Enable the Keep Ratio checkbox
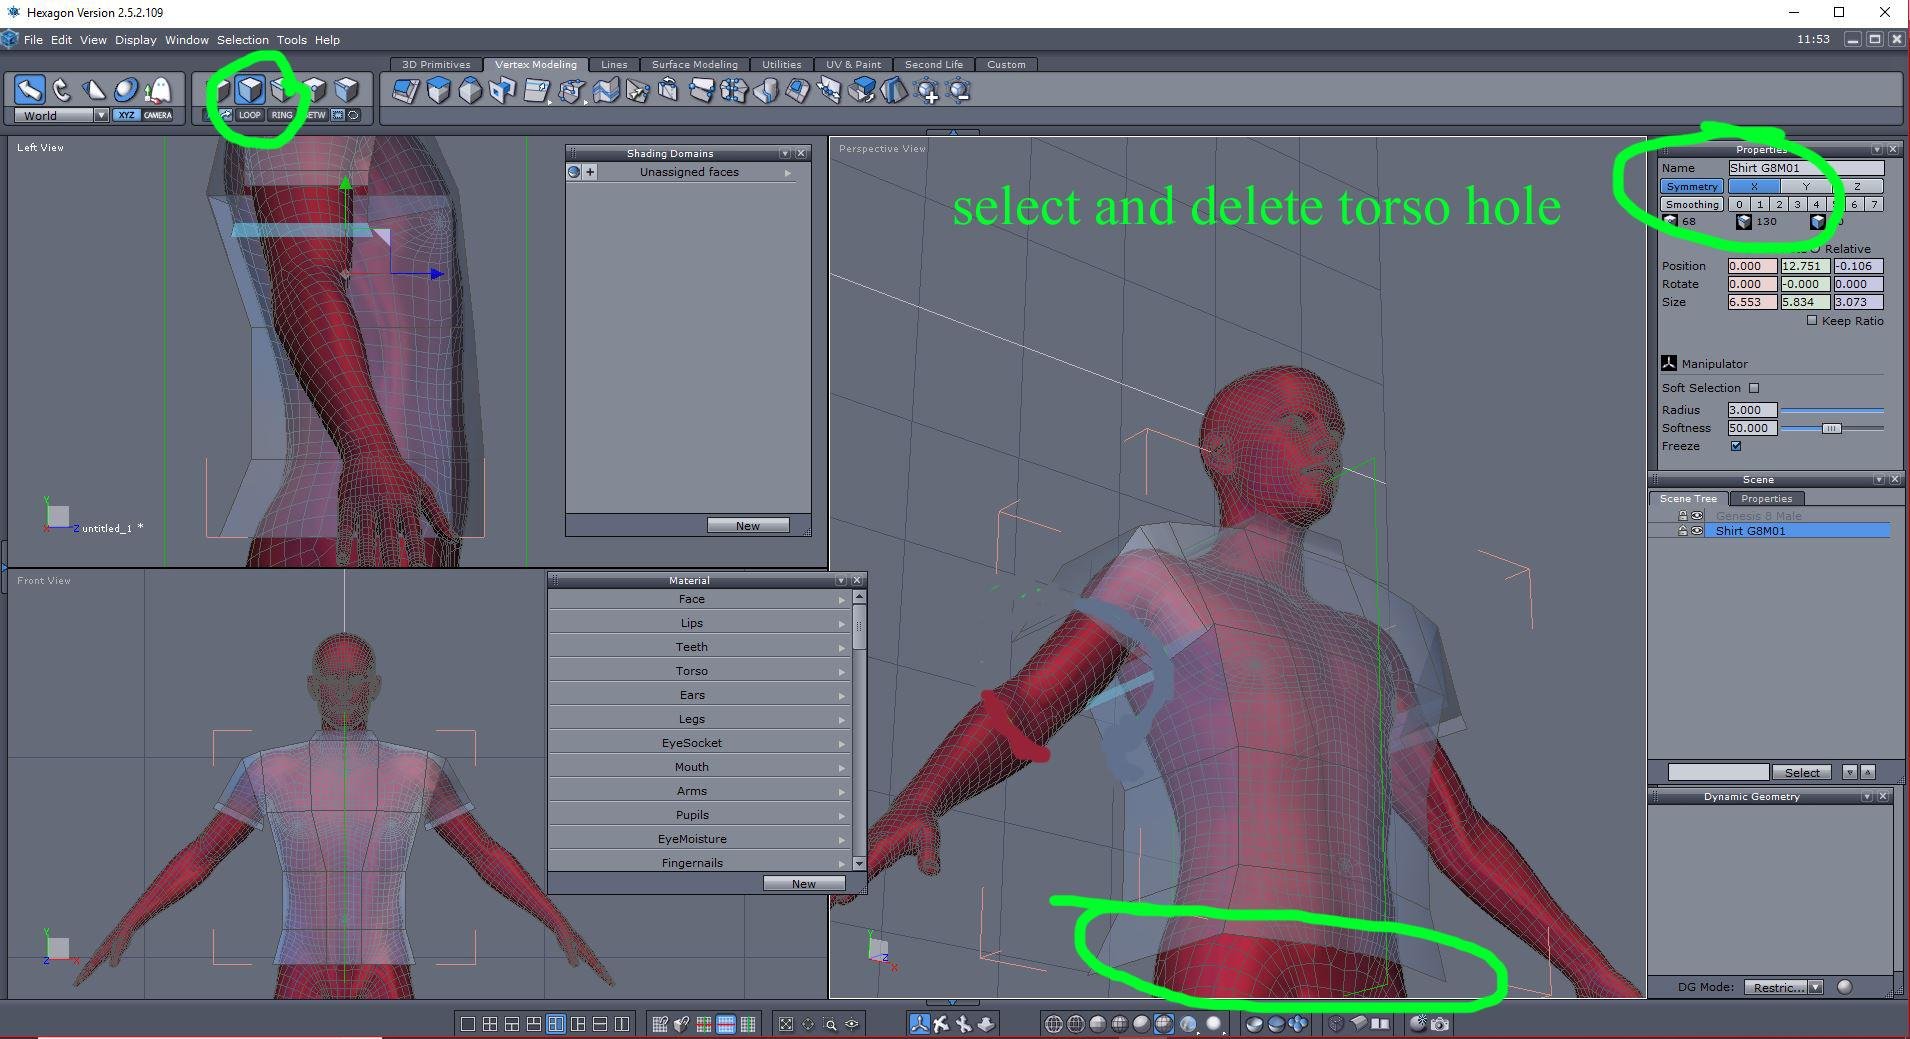This screenshot has width=1910, height=1039. [1812, 321]
